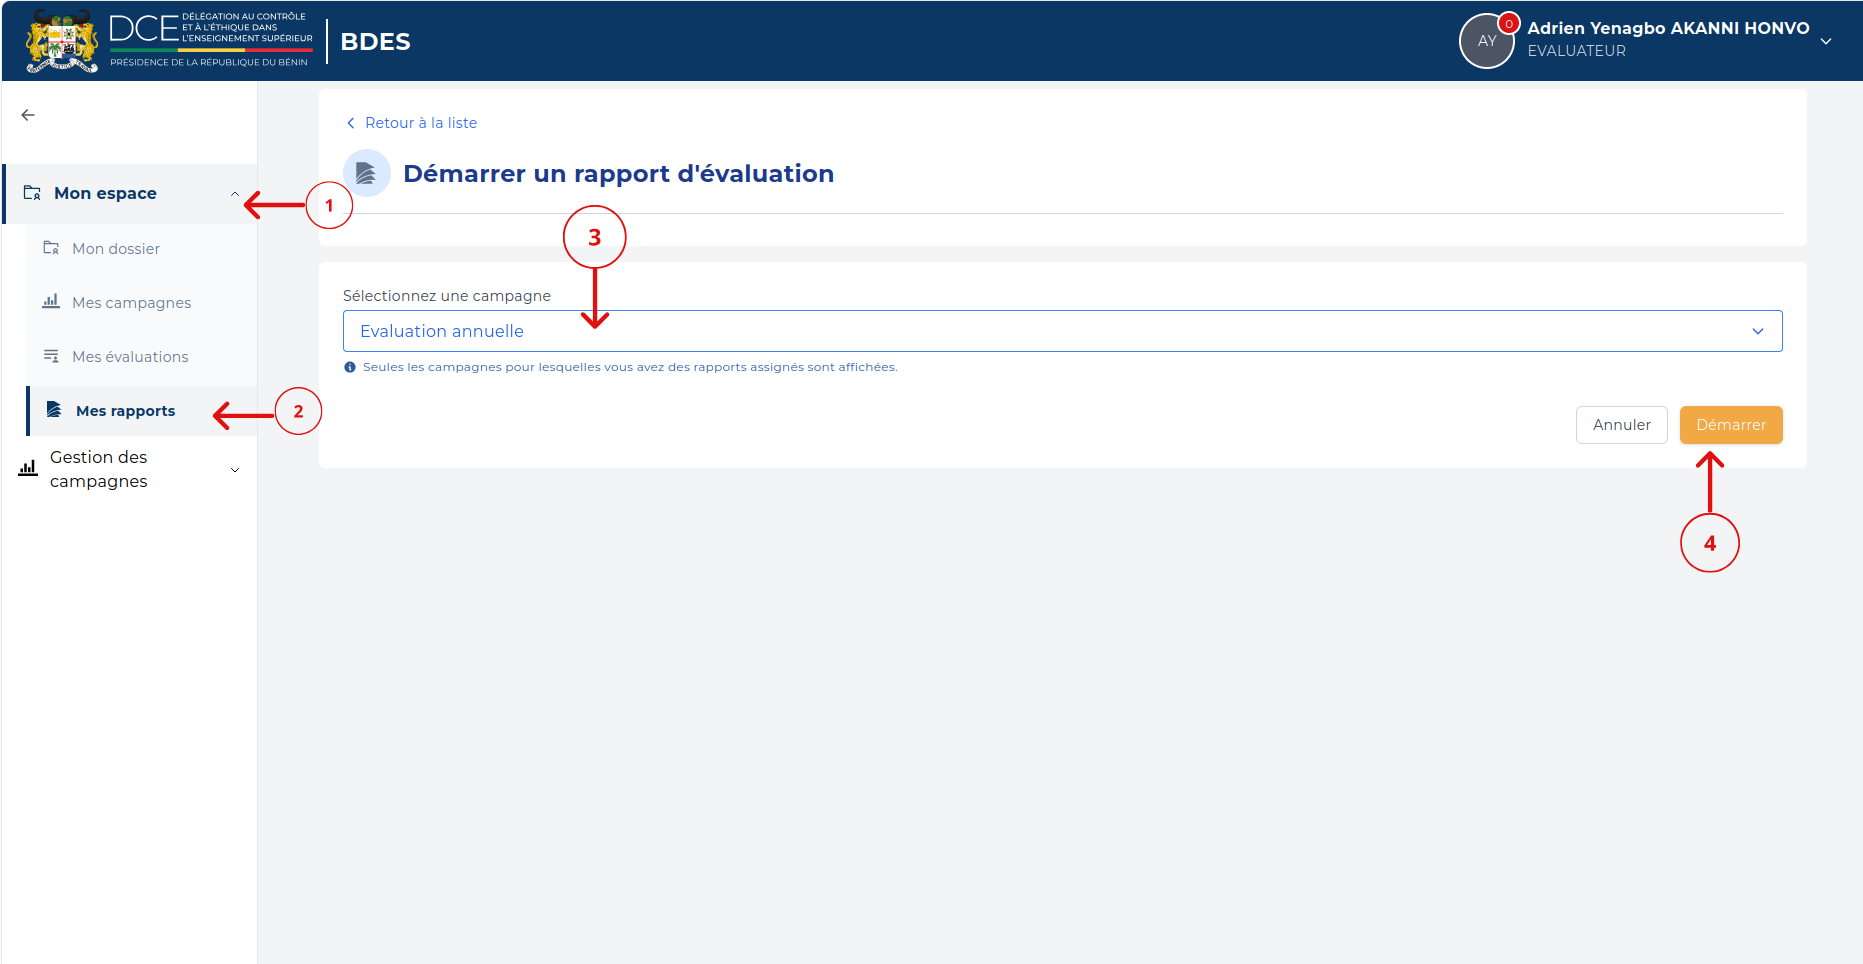Image resolution: width=1863 pixels, height=964 pixels.
Task: Click the Annuler button
Action: 1622,425
